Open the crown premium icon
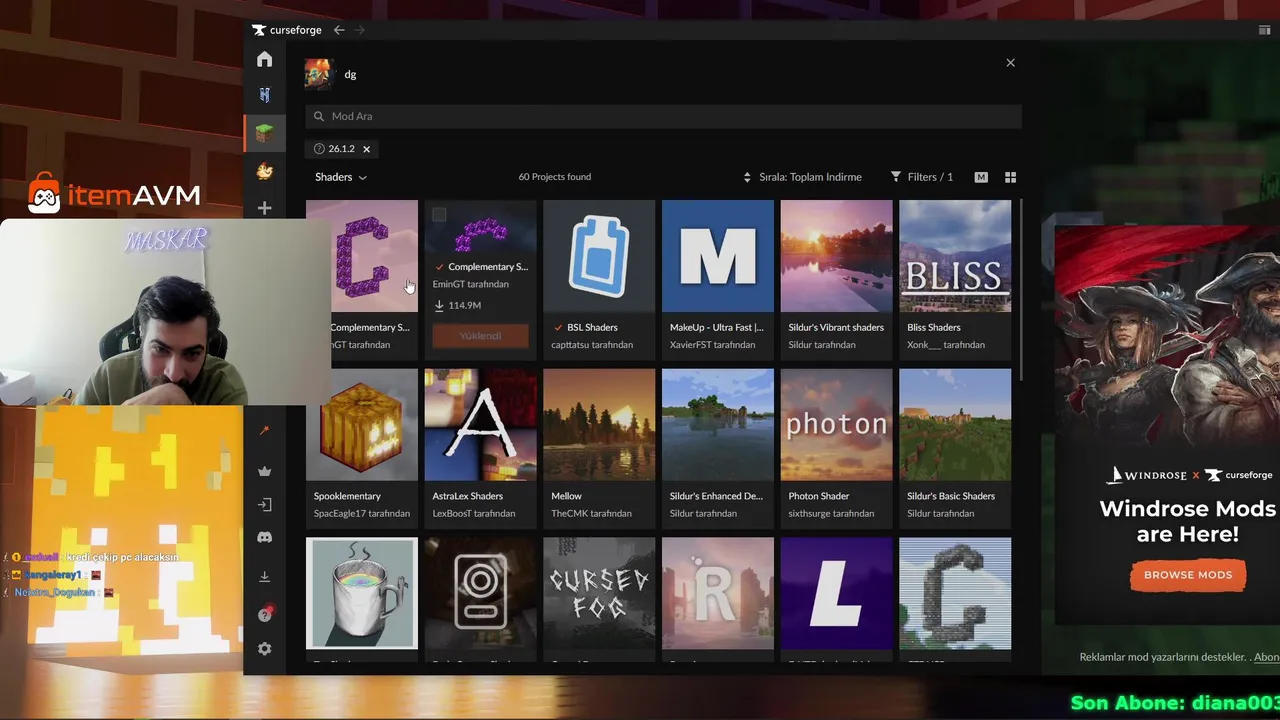 click(x=264, y=471)
